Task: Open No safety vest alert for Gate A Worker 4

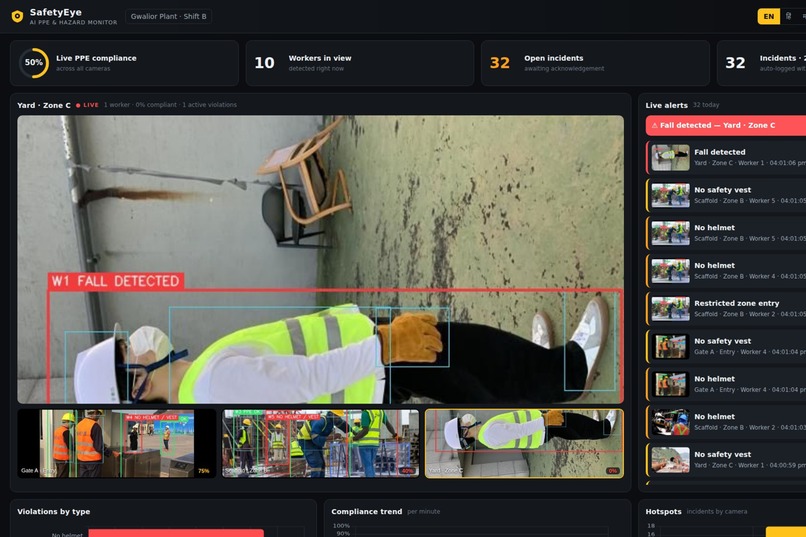Action: coord(726,346)
